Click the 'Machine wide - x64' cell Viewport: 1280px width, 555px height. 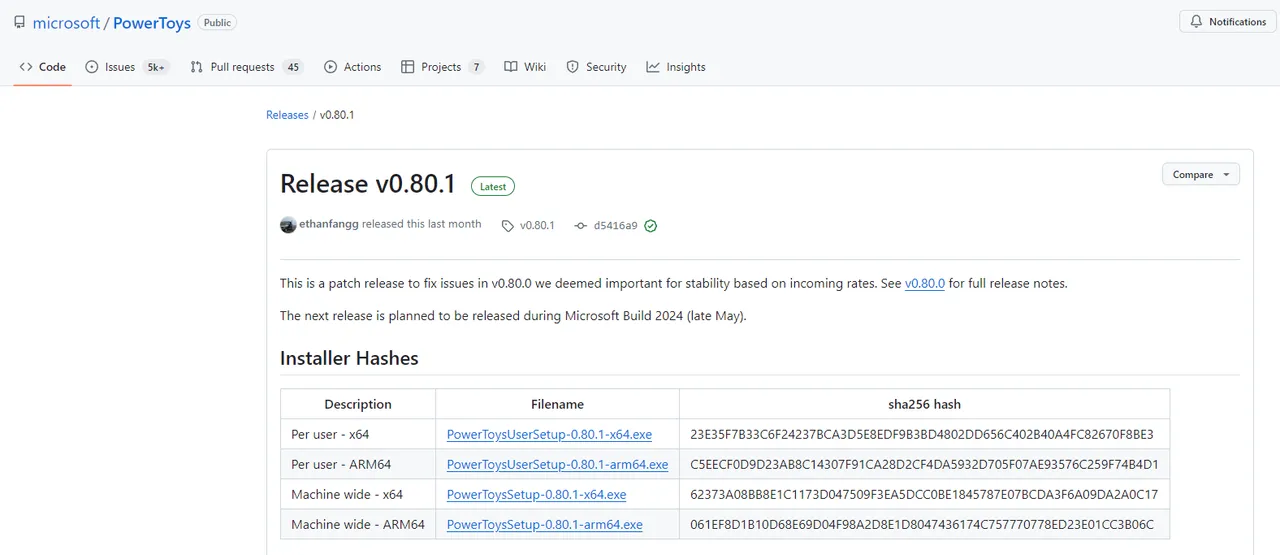(x=358, y=495)
